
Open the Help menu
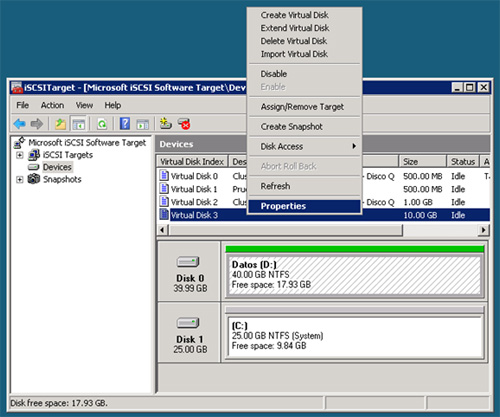click(113, 105)
